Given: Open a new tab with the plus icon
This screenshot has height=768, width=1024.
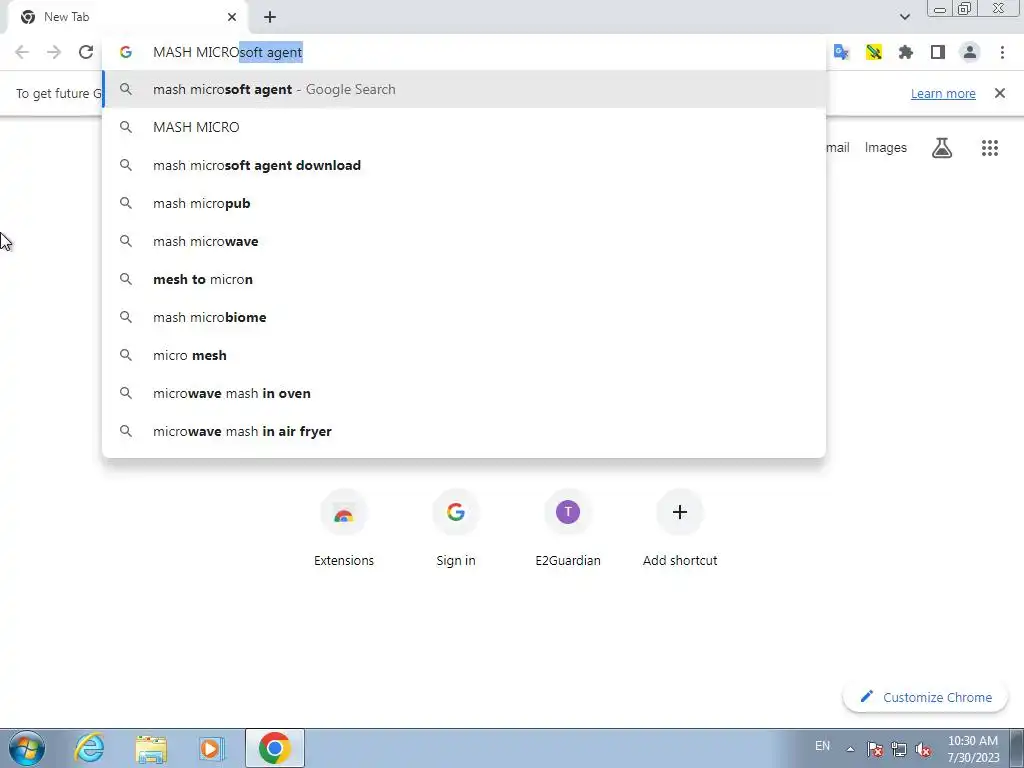Looking at the screenshot, I should 270,17.
